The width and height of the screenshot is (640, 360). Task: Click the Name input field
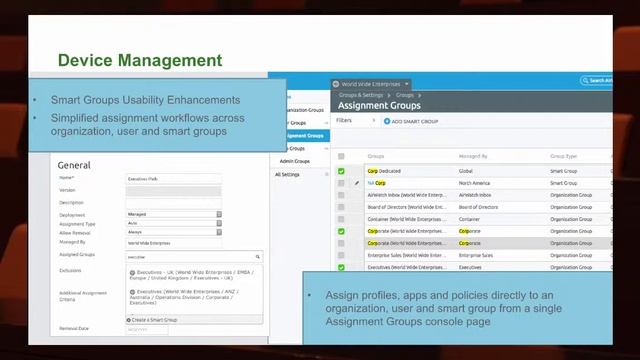click(174, 179)
